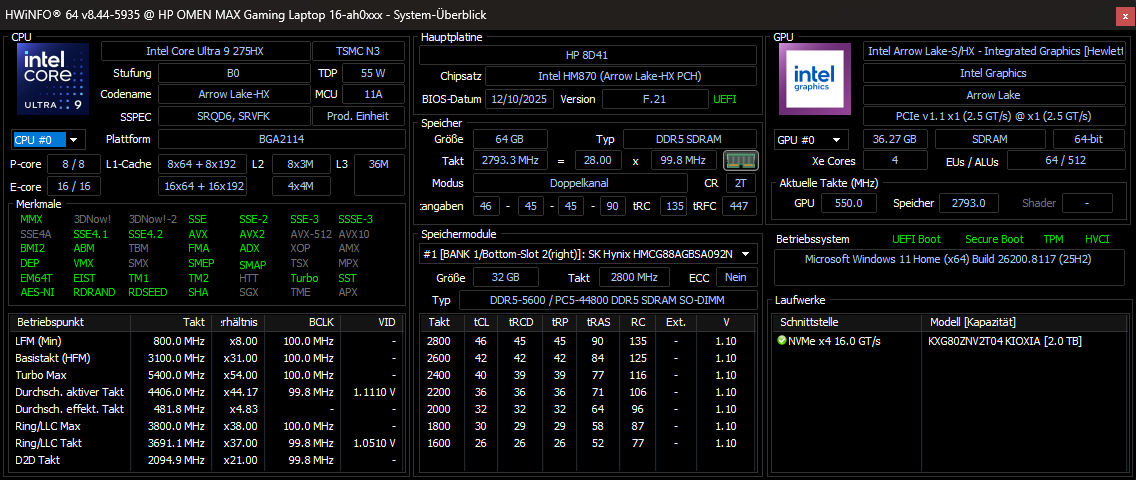Click the Intel Core Ultra 9 275HX name field
This screenshot has height=480, width=1136.
(205, 51)
